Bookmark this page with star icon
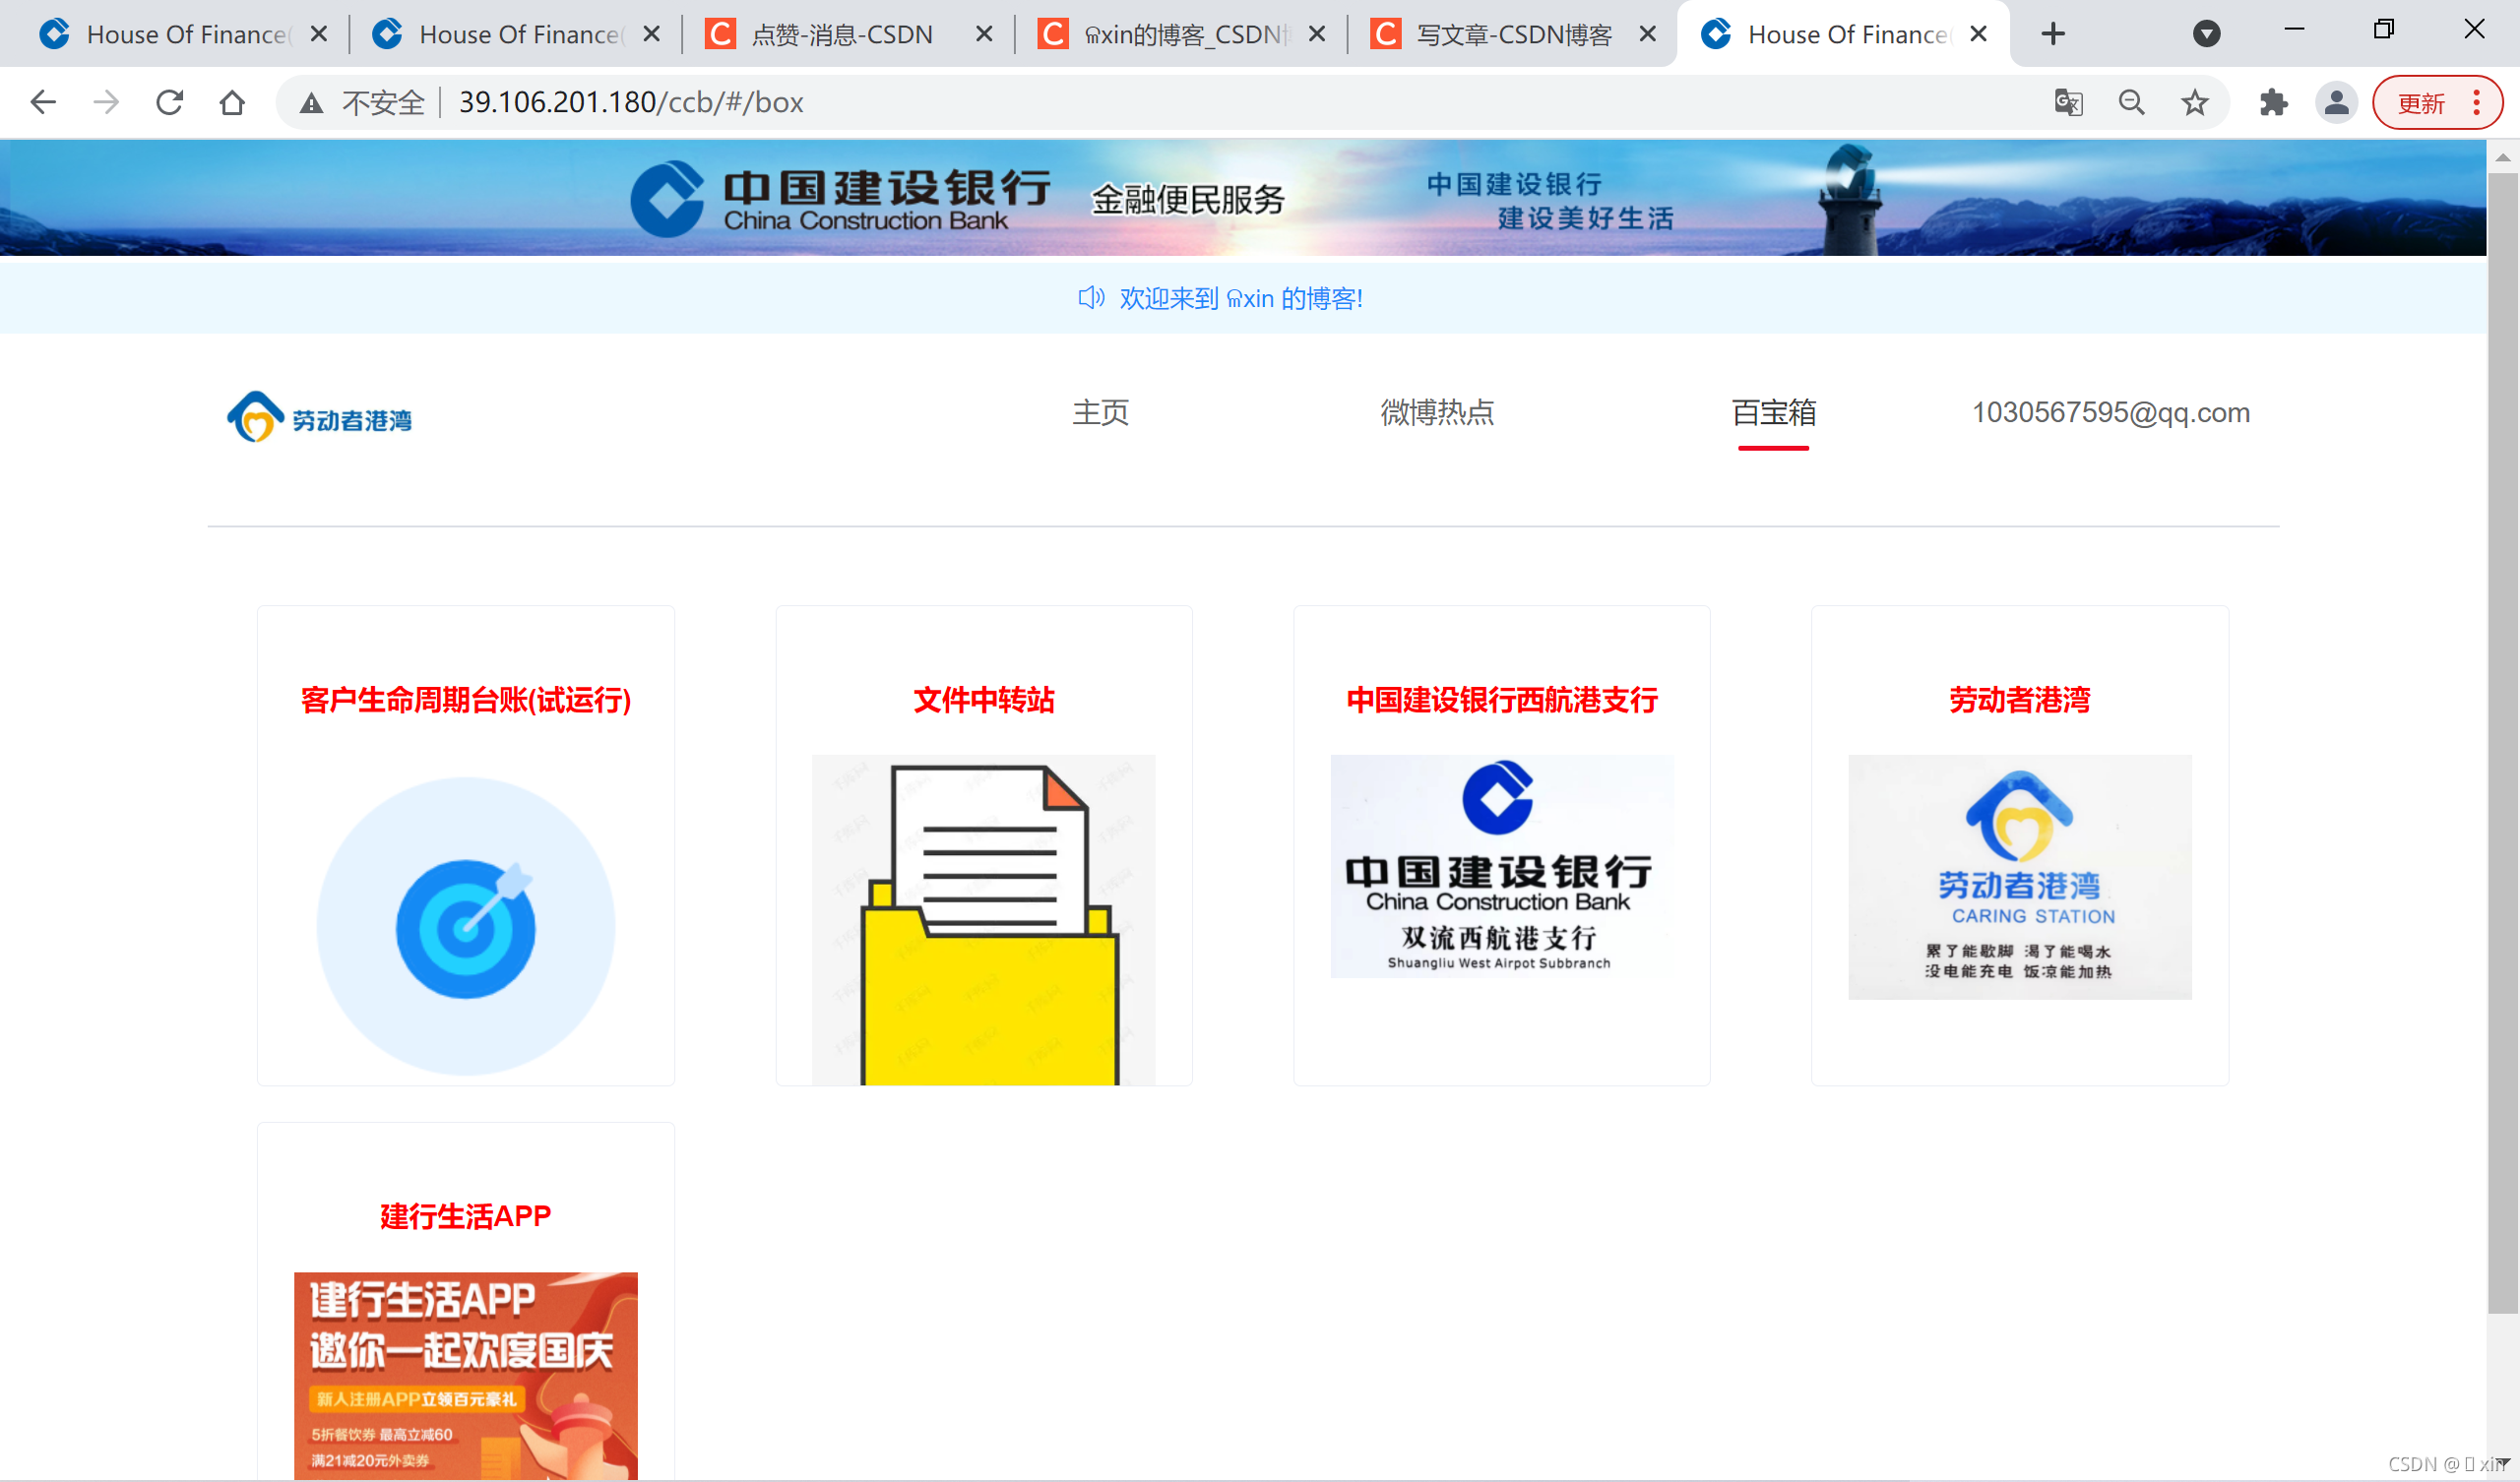The image size is (2520, 1482). click(x=2194, y=102)
